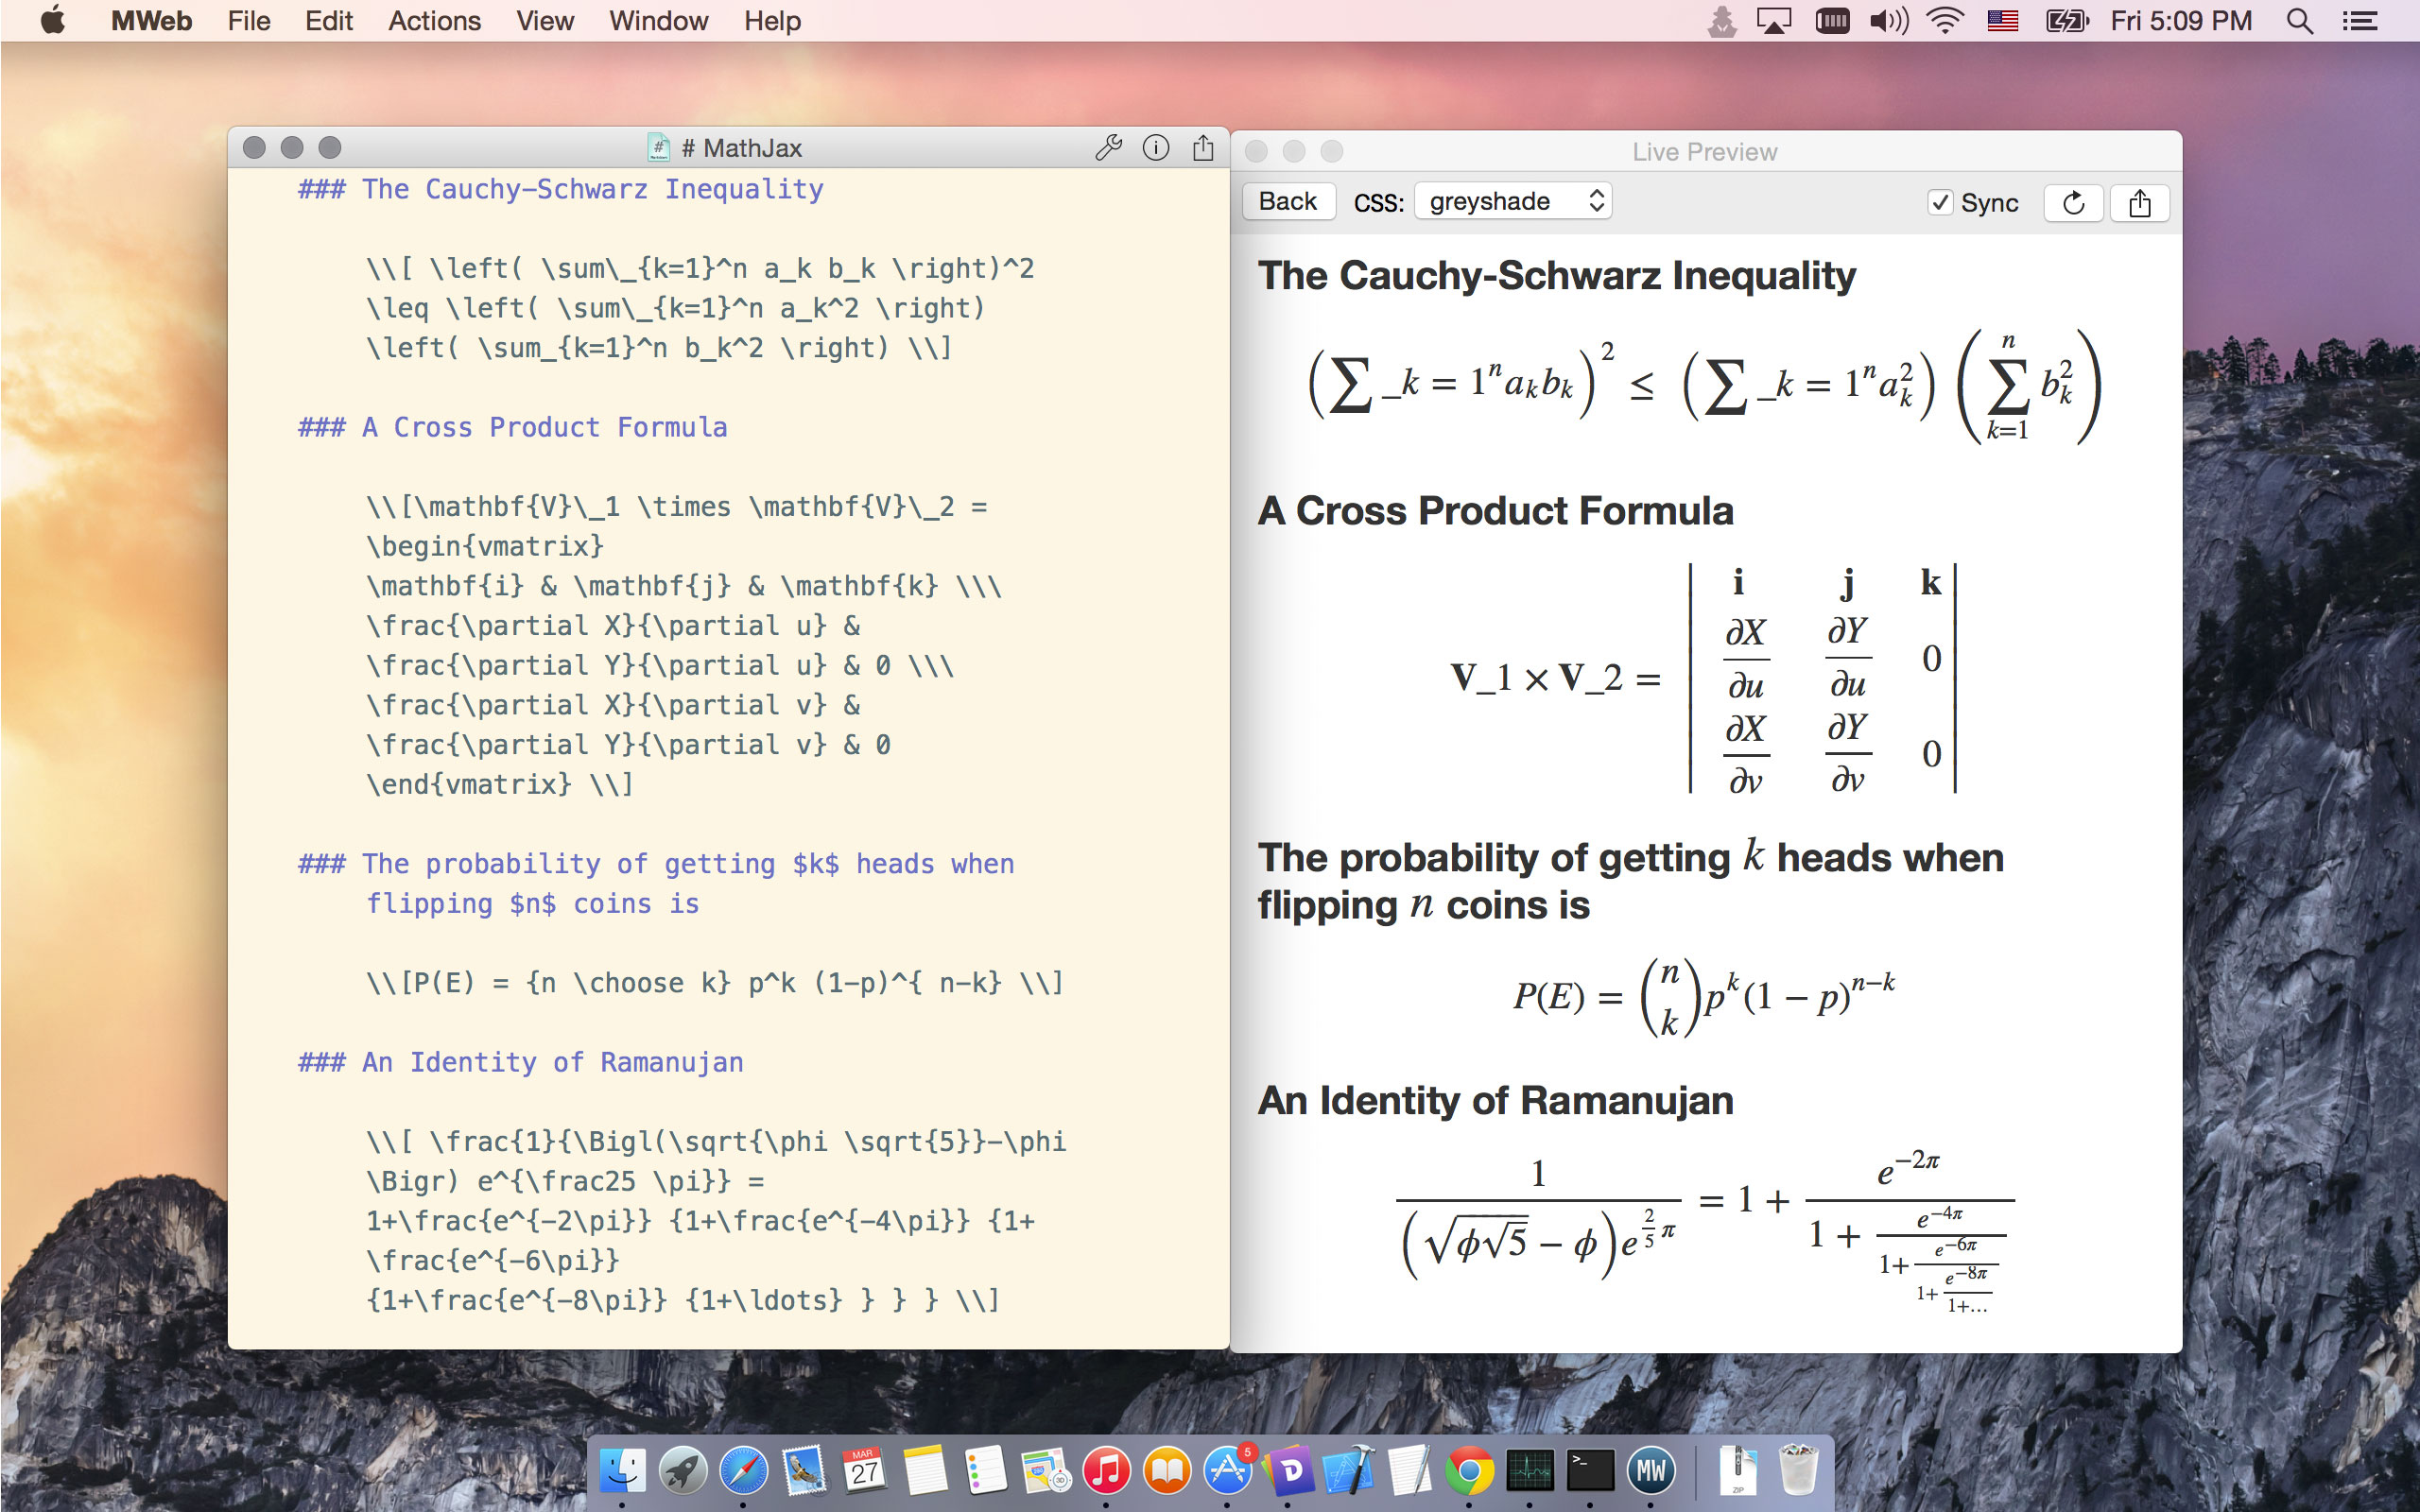2420x1512 pixels.
Task: Launch Google Chrome from the Dock
Action: click(x=1469, y=1470)
